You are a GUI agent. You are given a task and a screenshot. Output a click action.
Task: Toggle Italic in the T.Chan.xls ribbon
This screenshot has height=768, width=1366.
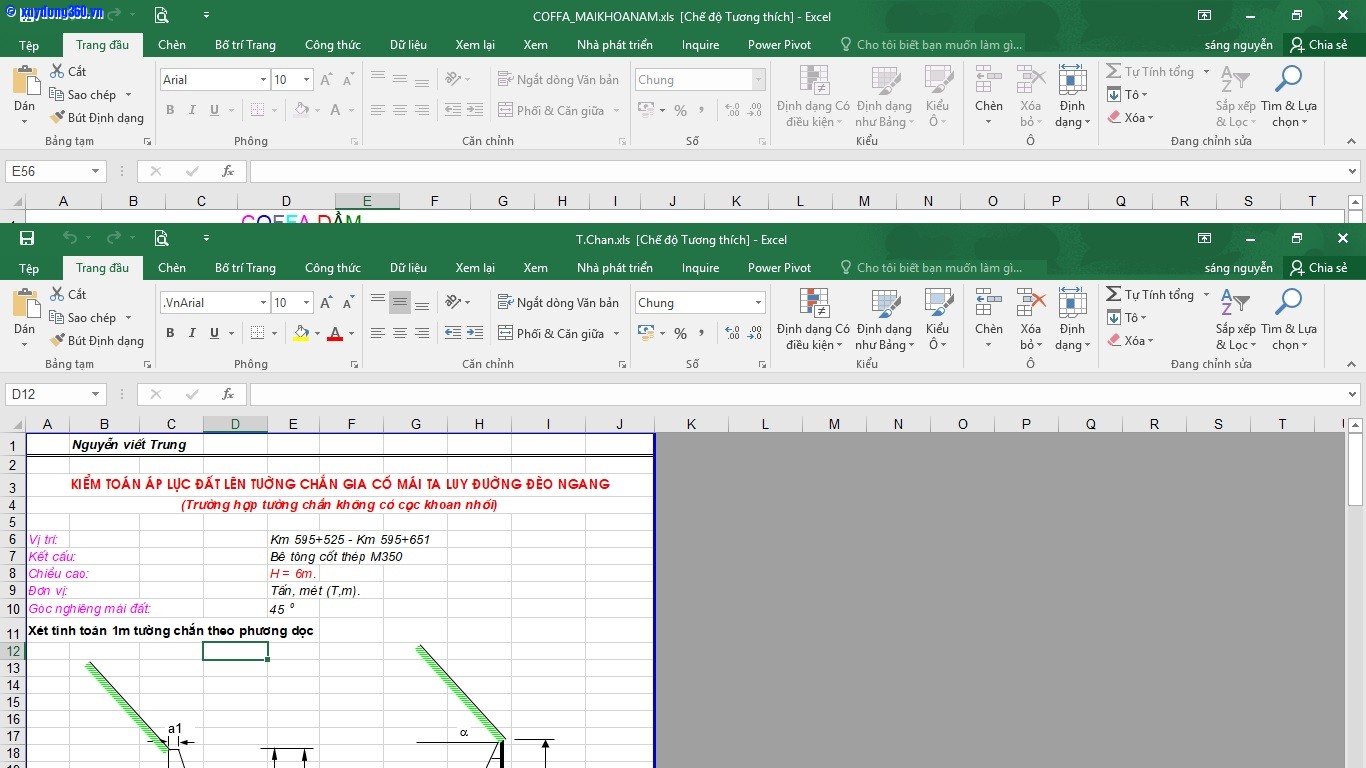[x=191, y=333]
